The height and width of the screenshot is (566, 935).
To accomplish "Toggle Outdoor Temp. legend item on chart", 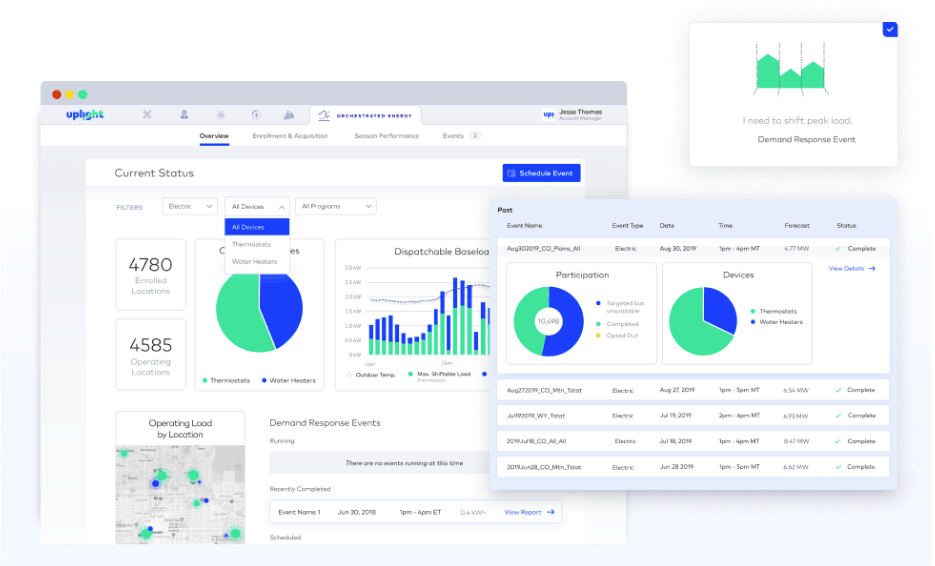I will click(x=371, y=375).
